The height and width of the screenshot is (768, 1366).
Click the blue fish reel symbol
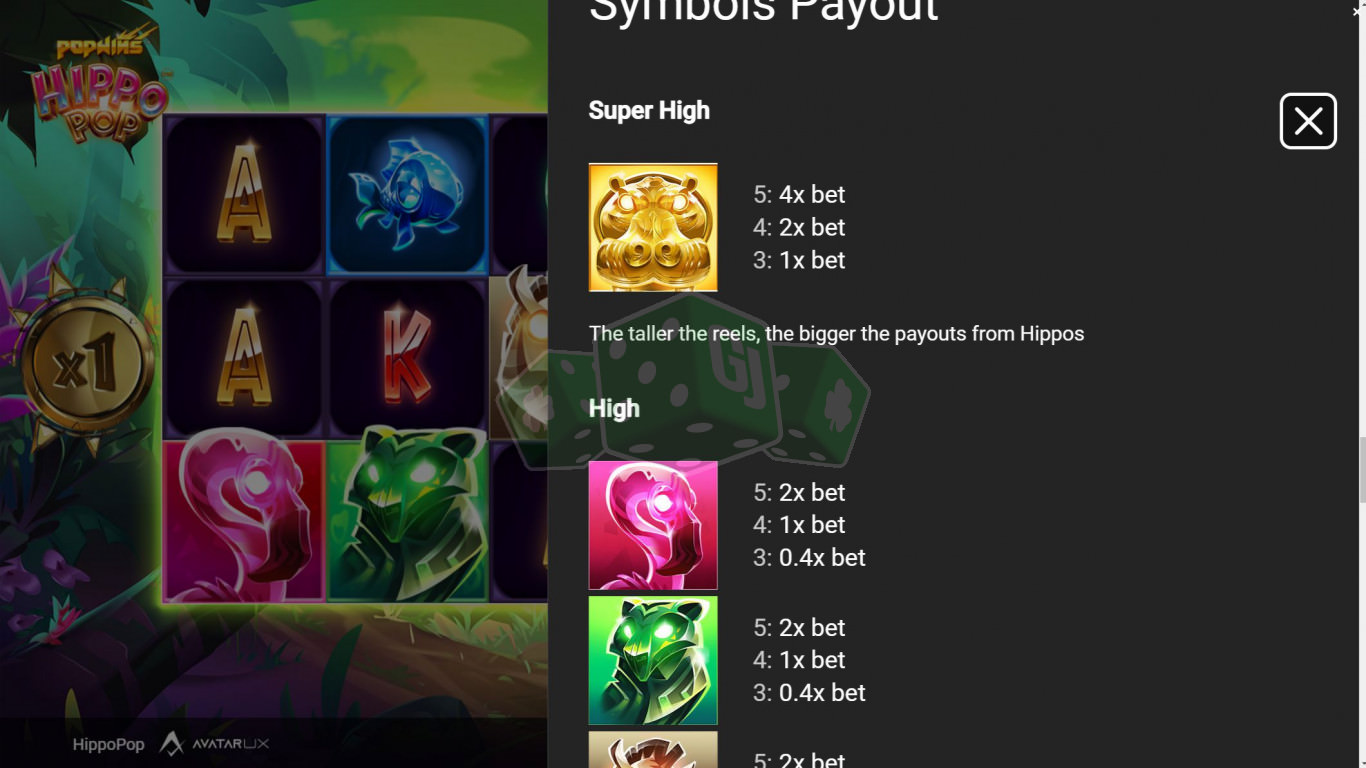click(408, 194)
